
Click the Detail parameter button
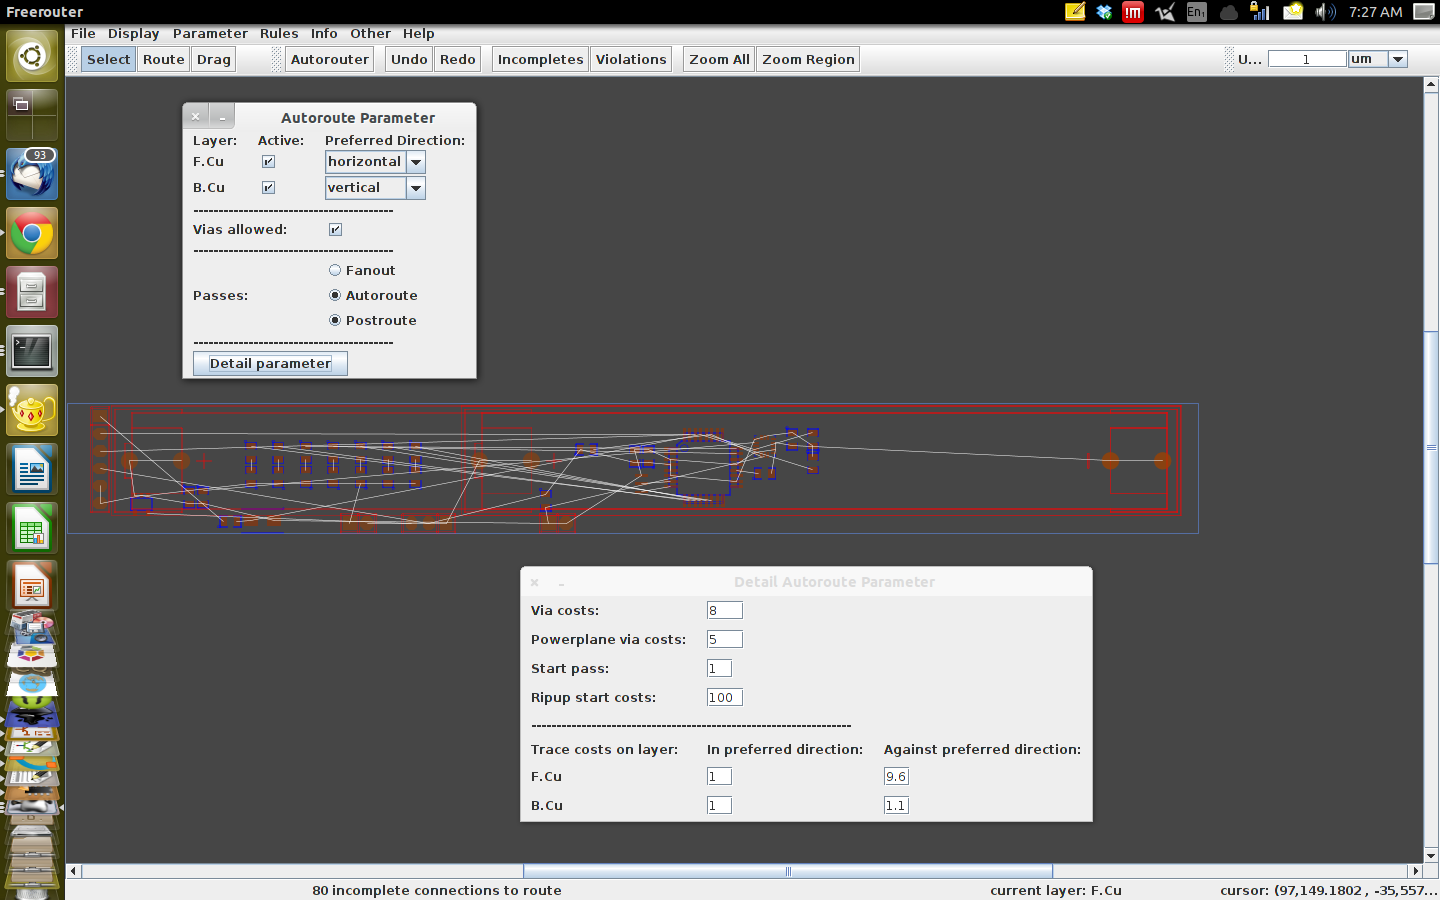(x=270, y=364)
